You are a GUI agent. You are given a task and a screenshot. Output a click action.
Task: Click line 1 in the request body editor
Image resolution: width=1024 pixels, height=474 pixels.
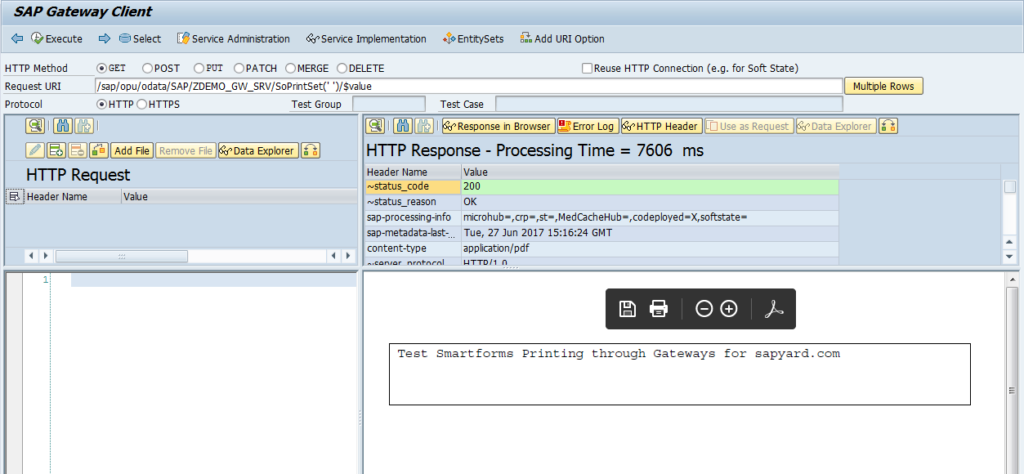pyautogui.click(x=214, y=280)
